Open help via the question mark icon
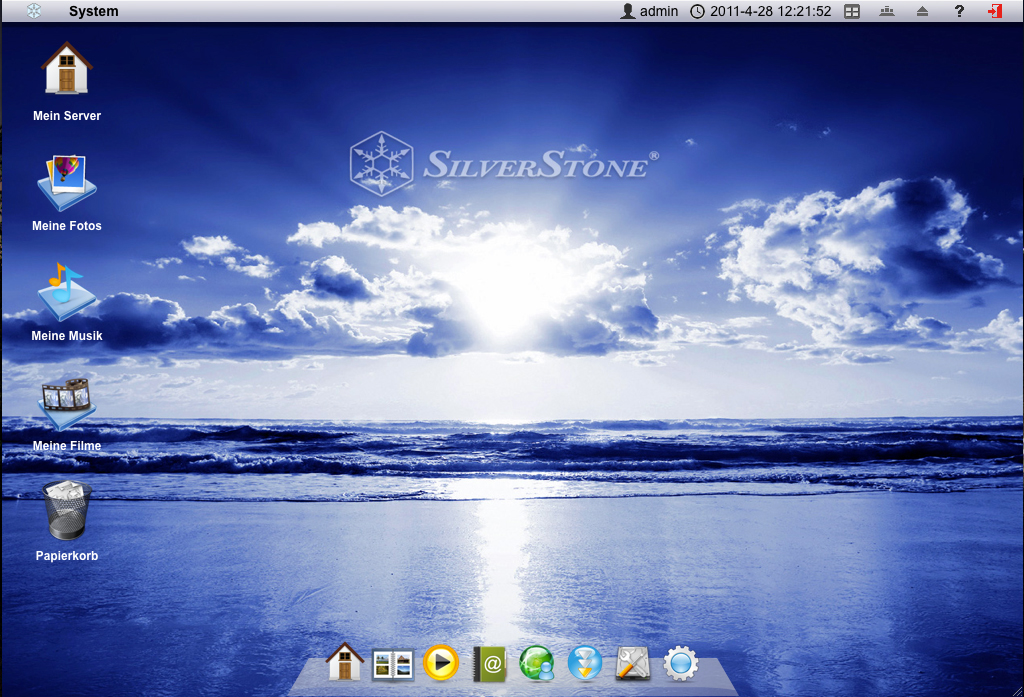 coord(959,11)
